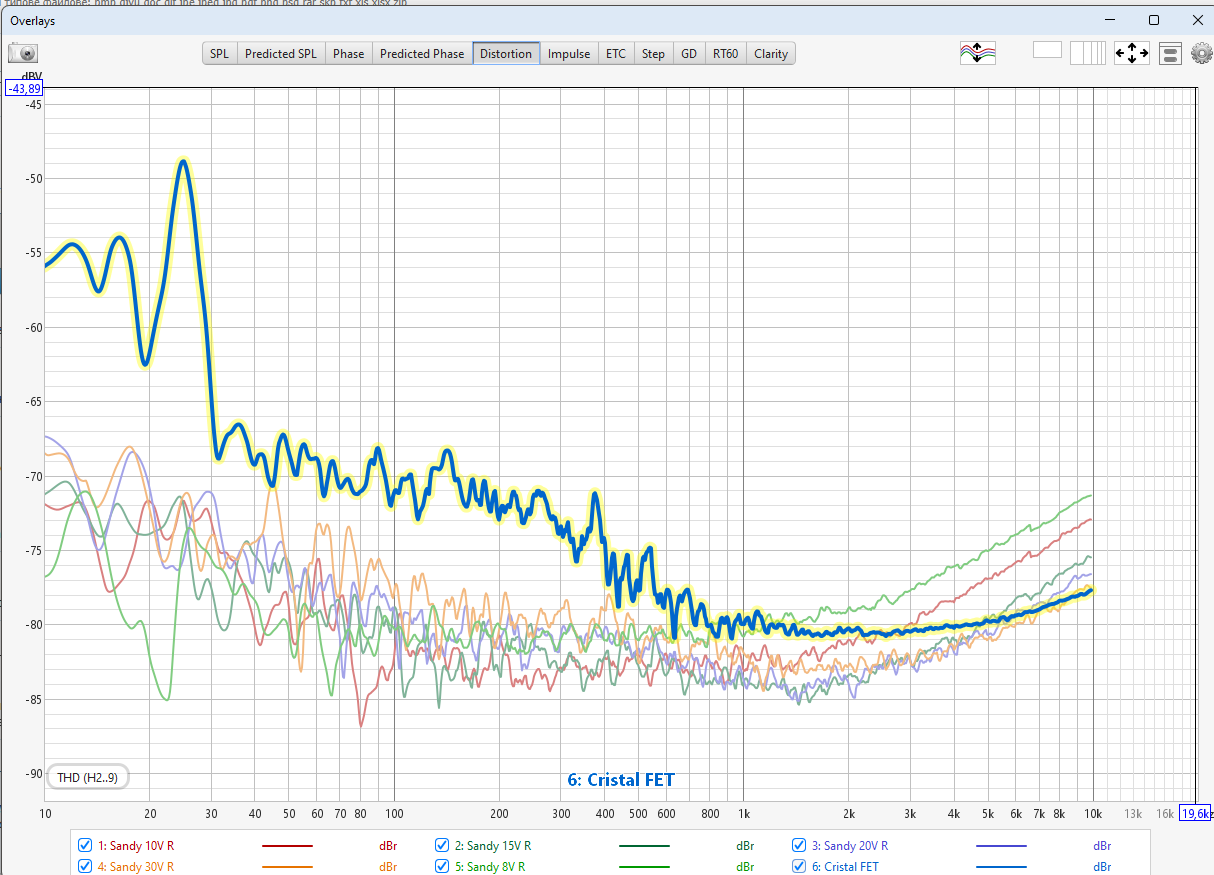Click the '3: Sandy 20V R' legend label
This screenshot has height=875, width=1214.
850,846
